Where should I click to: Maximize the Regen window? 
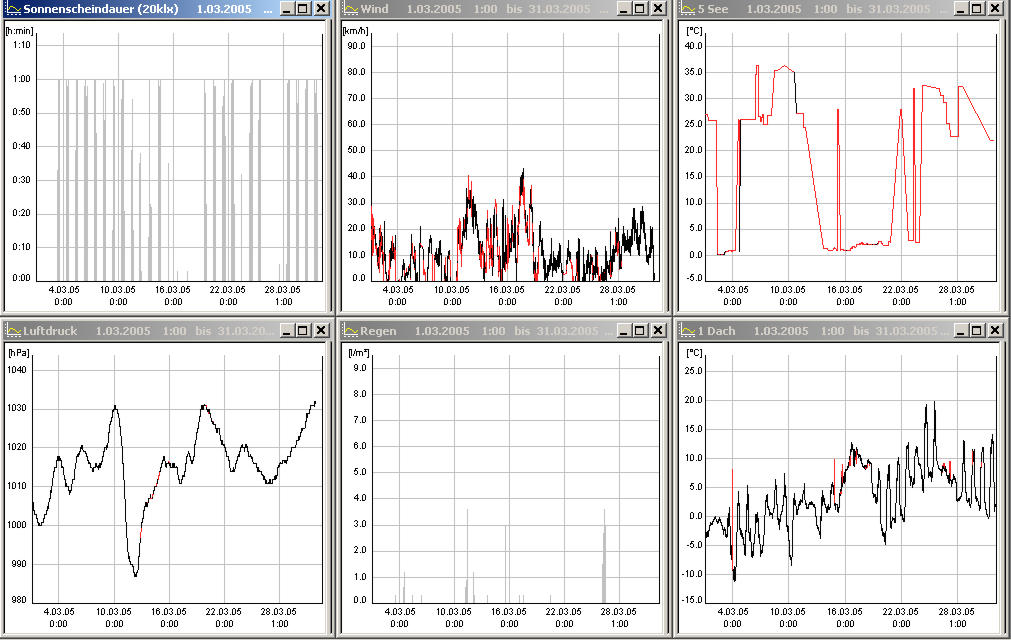click(x=640, y=331)
